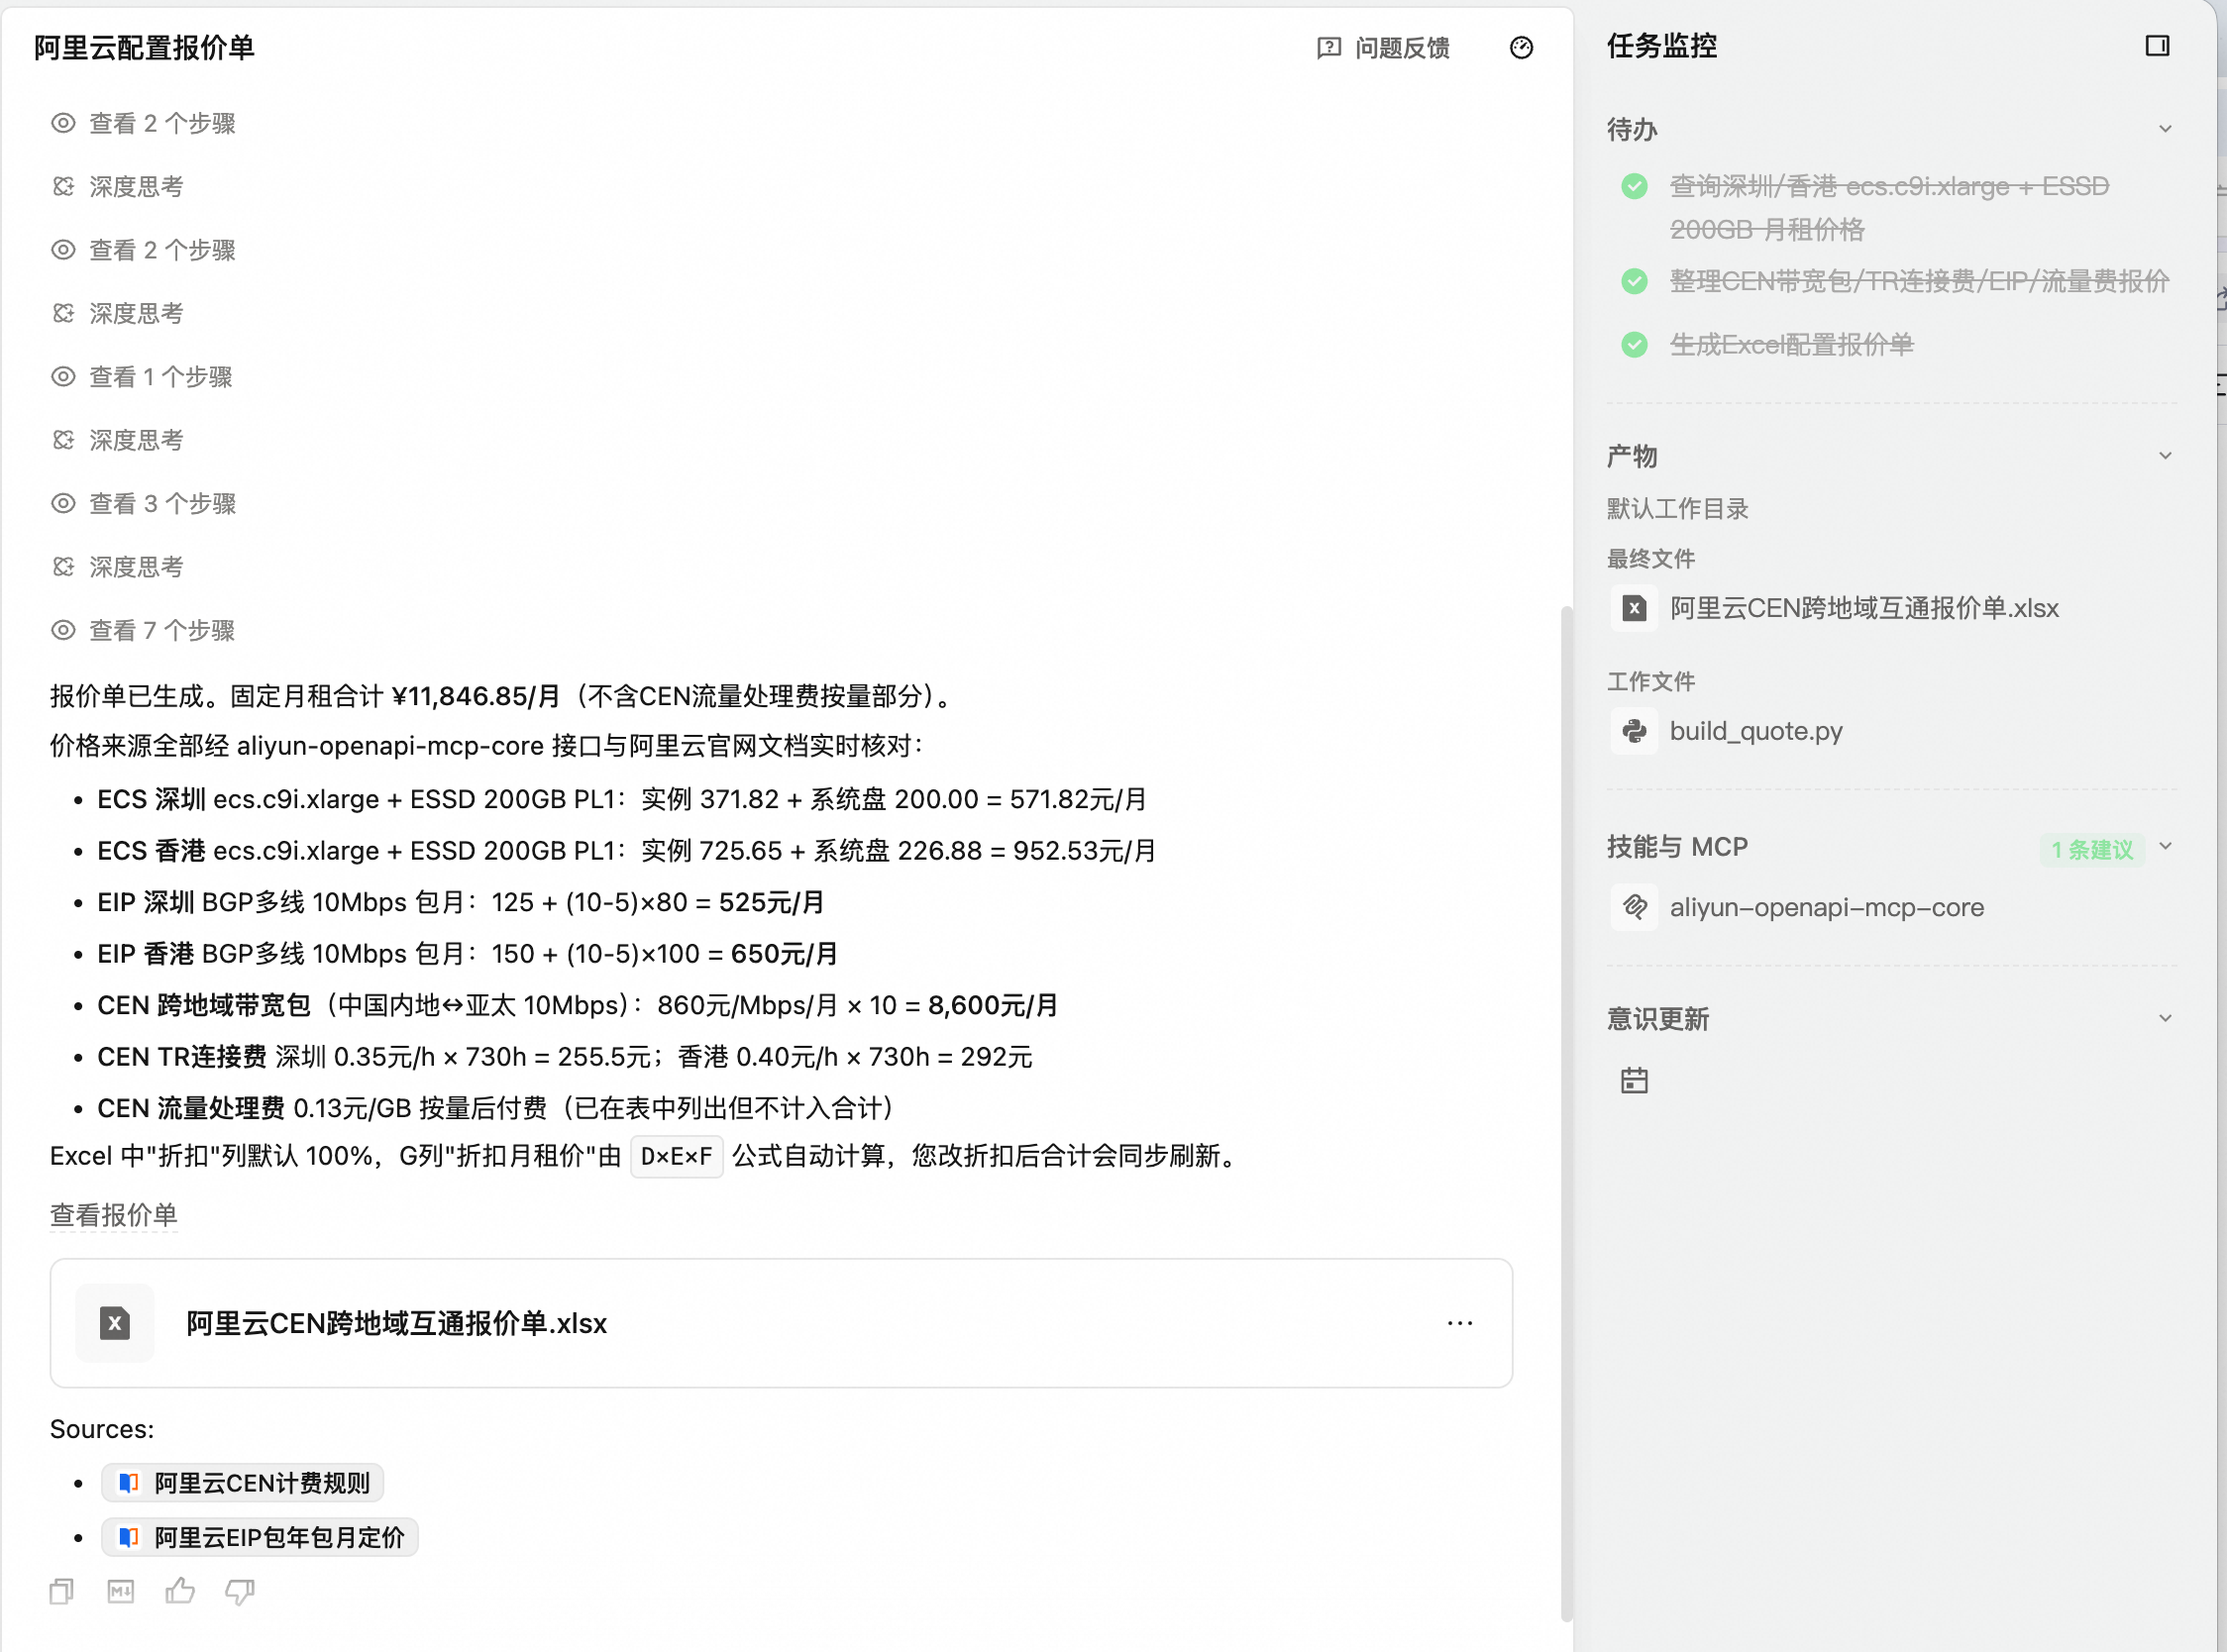Collapse the 产物 section chevron
Viewport: 2227px width, 1652px height.
pos(2165,456)
